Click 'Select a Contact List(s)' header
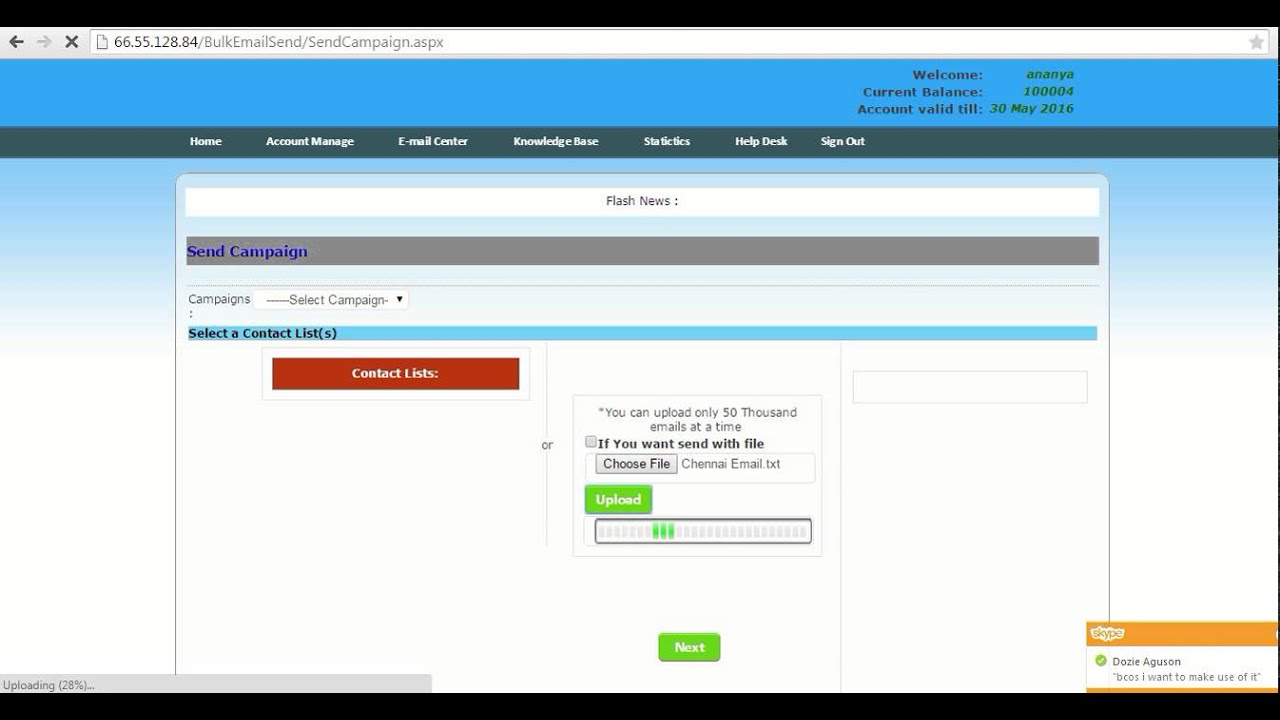The image size is (1280, 720). pos(263,333)
